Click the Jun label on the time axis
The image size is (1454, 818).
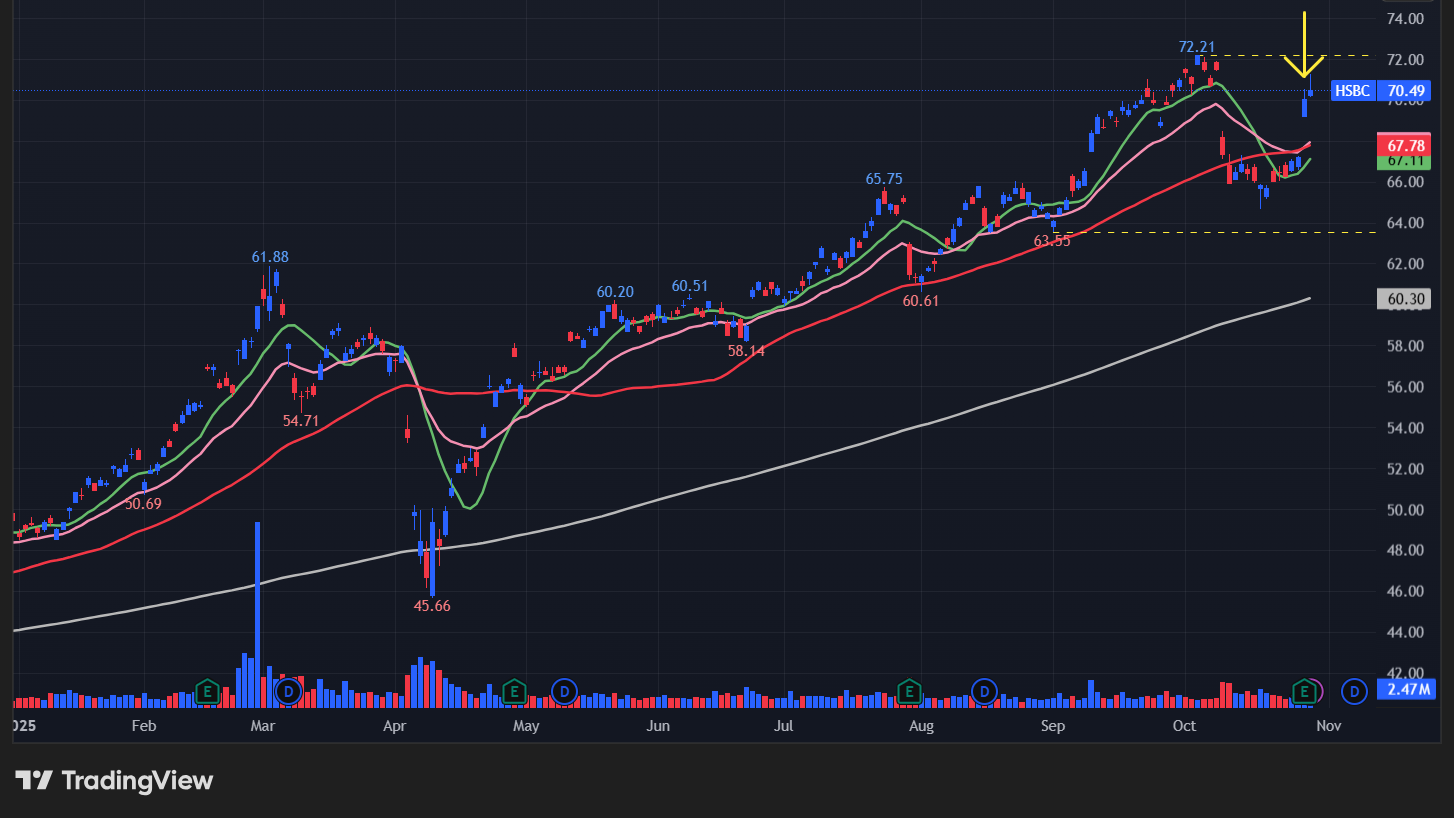tap(657, 726)
